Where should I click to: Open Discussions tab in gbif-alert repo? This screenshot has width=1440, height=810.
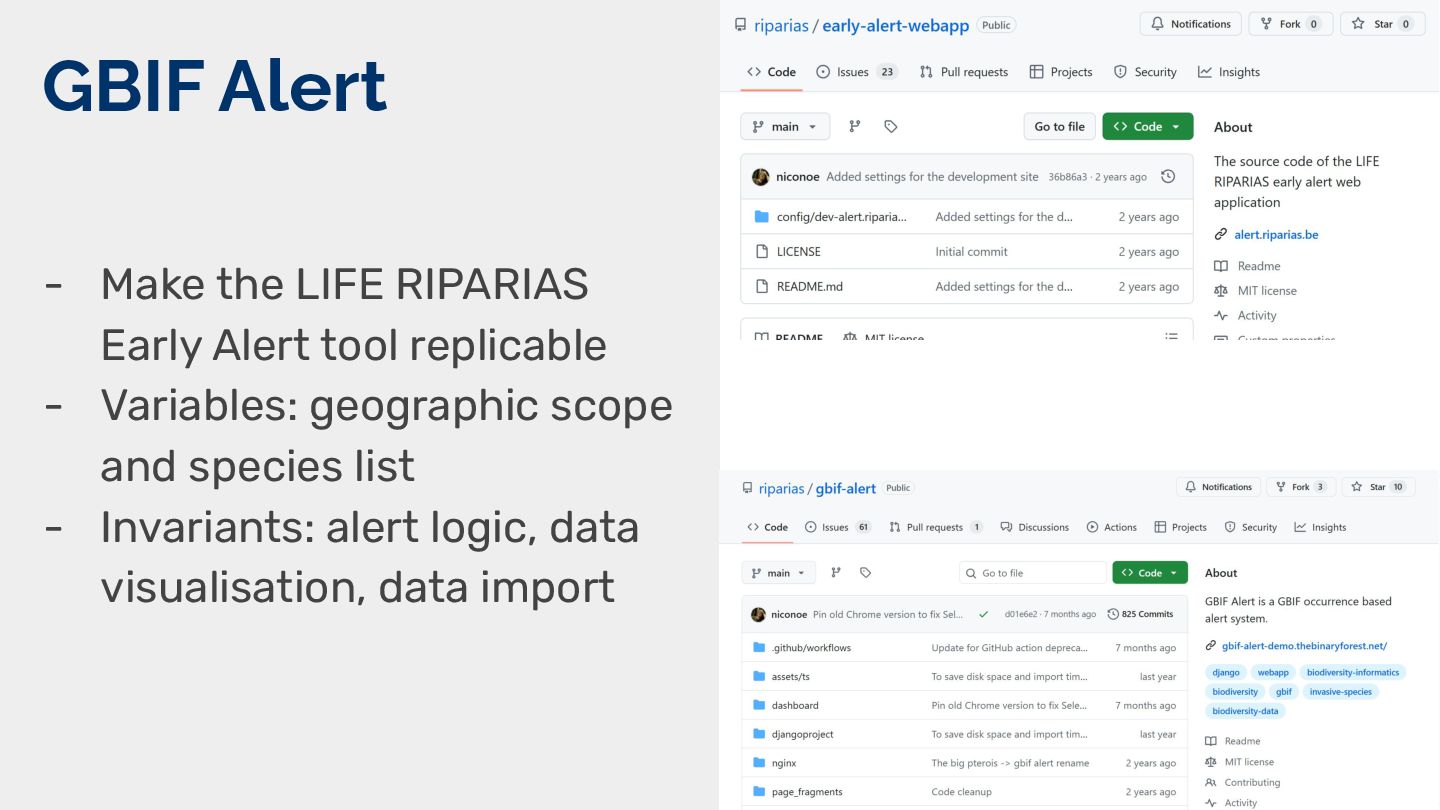coord(1035,527)
